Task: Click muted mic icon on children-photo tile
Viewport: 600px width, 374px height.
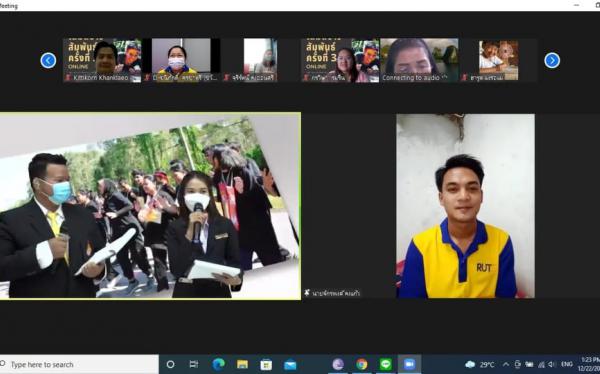Action: tap(464, 78)
